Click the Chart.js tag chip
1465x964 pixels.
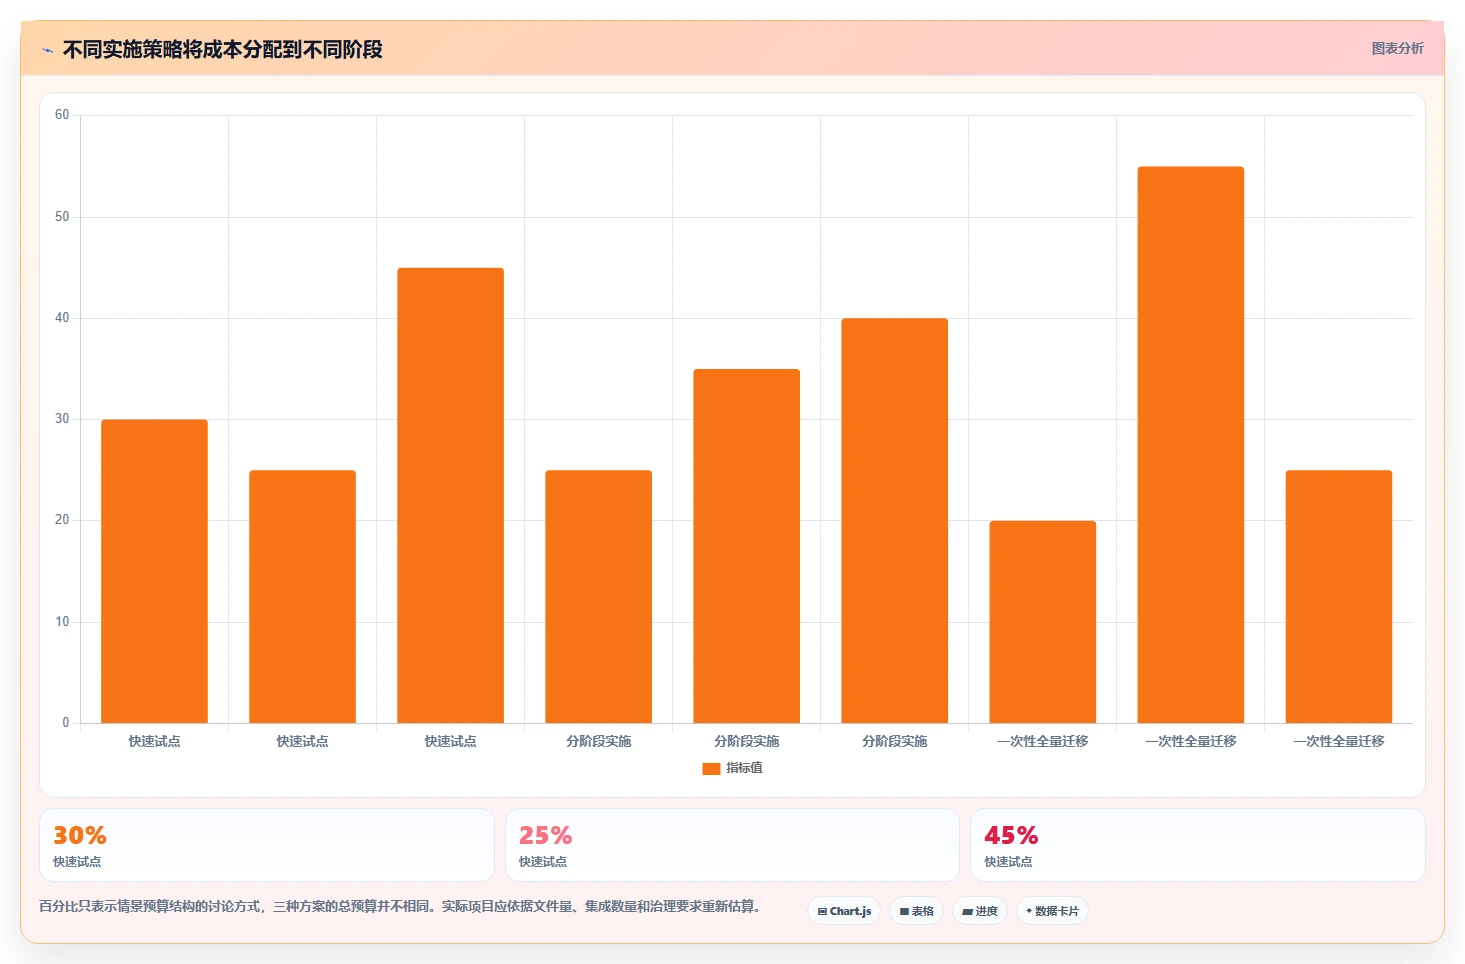coord(844,911)
